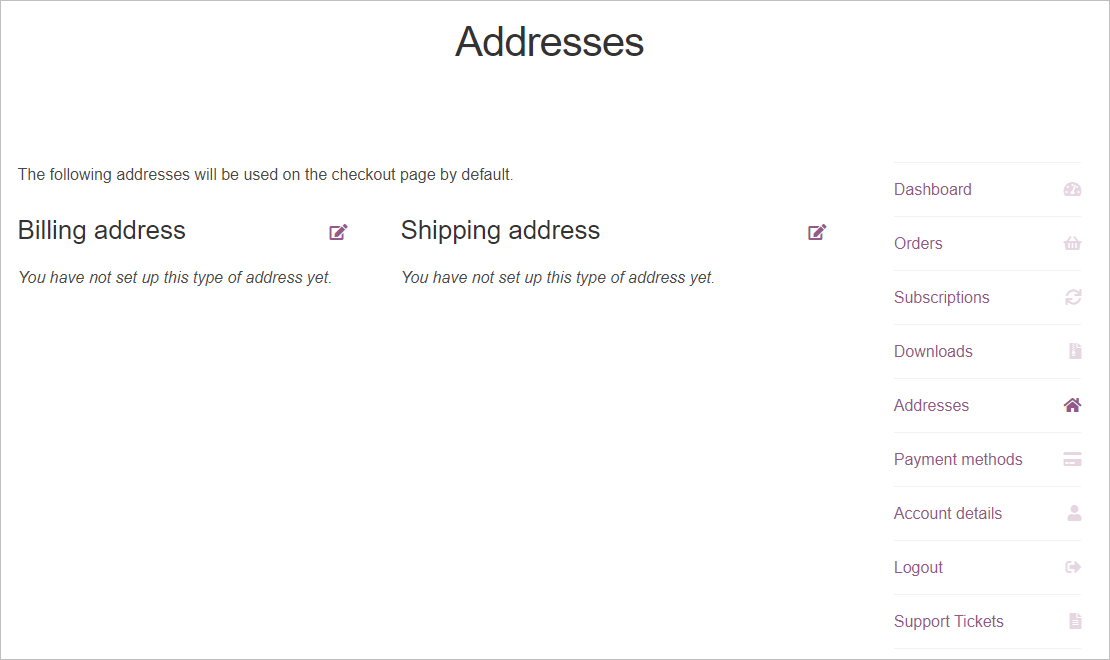Select the Addresses menu entry in the sidebar
The width and height of the screenshot is (1110, 660).
coord(930,405)
